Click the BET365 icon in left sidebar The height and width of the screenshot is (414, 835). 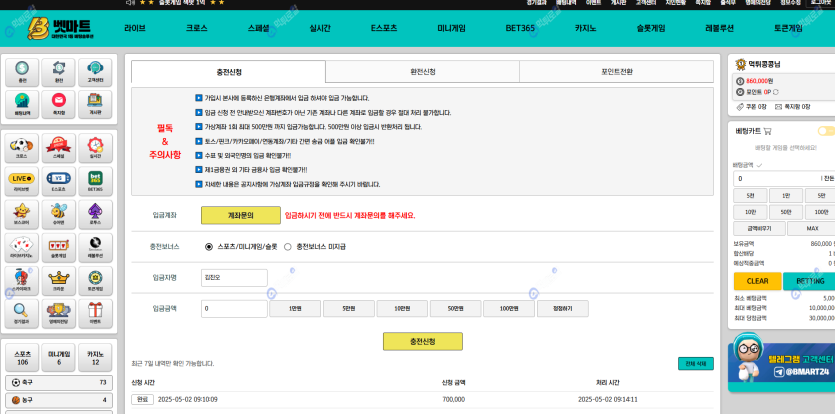[95, 181]
